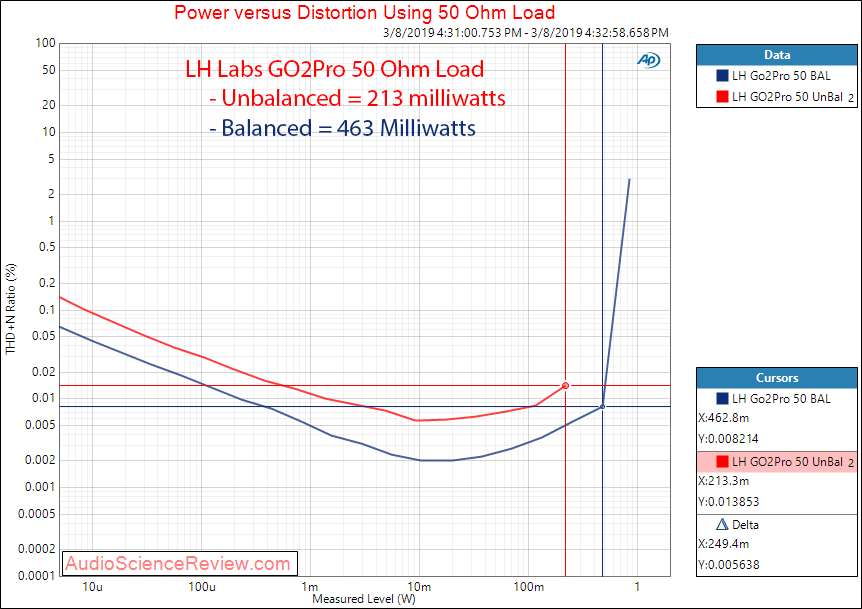862x609 pixels.
Task: Select "LH GO2Pro 50 UnBal" in Data legend
Action: pos(787,97)
